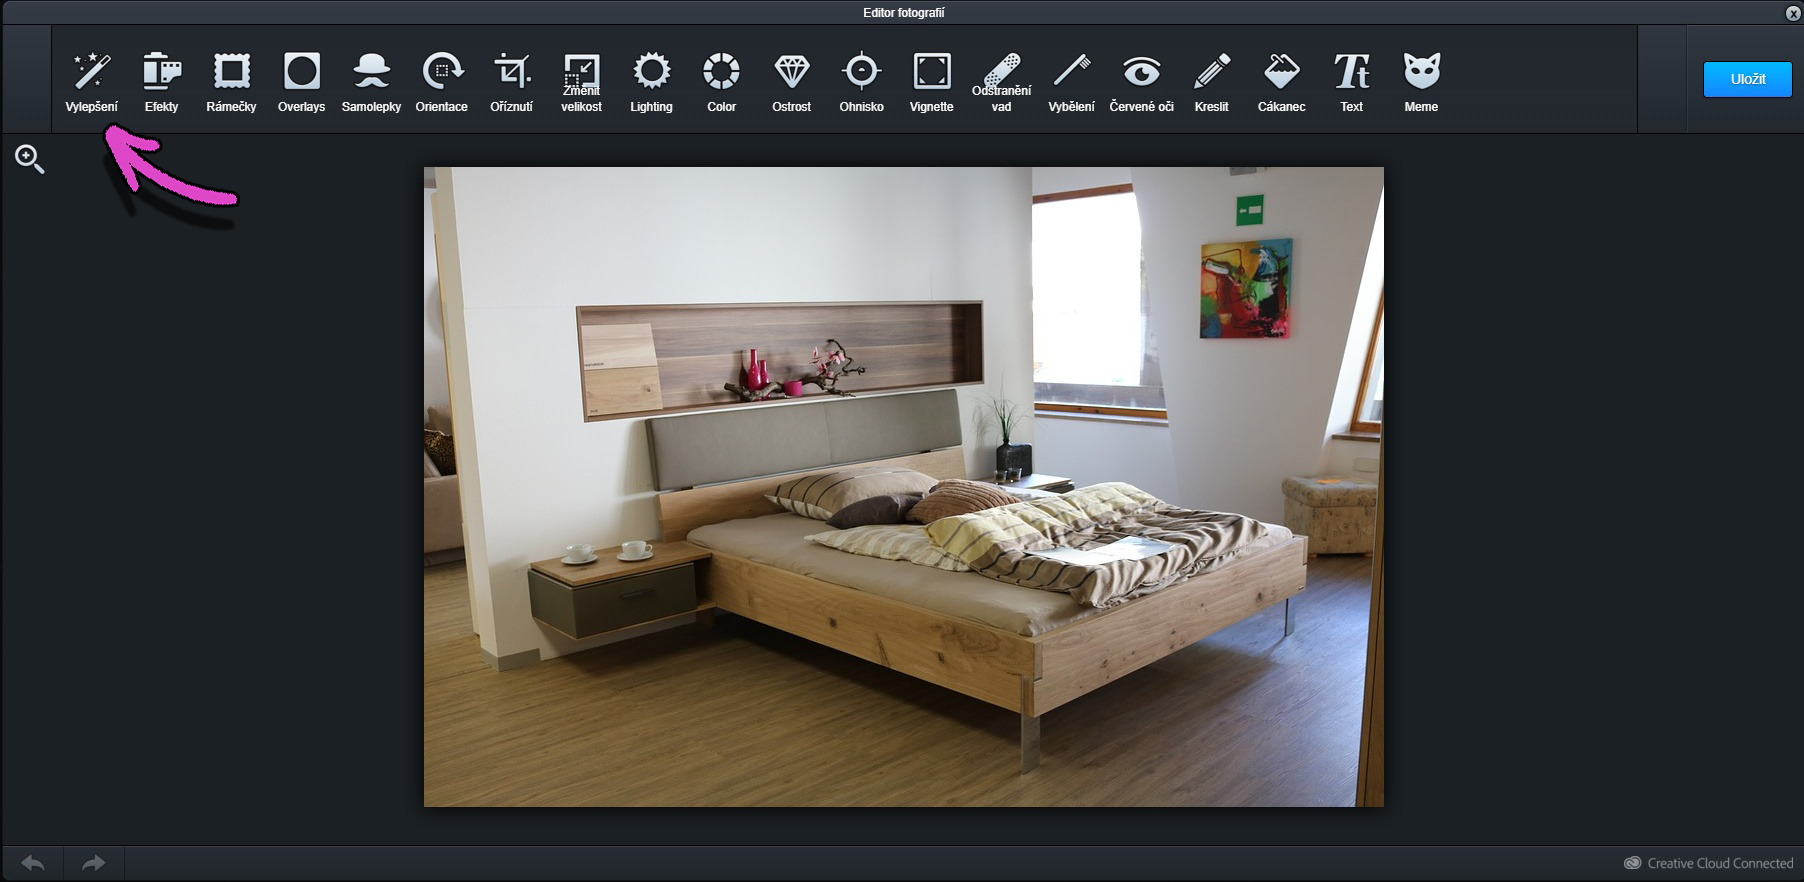
Task: Undo the last edit with the back arrow
Action: click(33, 863)
